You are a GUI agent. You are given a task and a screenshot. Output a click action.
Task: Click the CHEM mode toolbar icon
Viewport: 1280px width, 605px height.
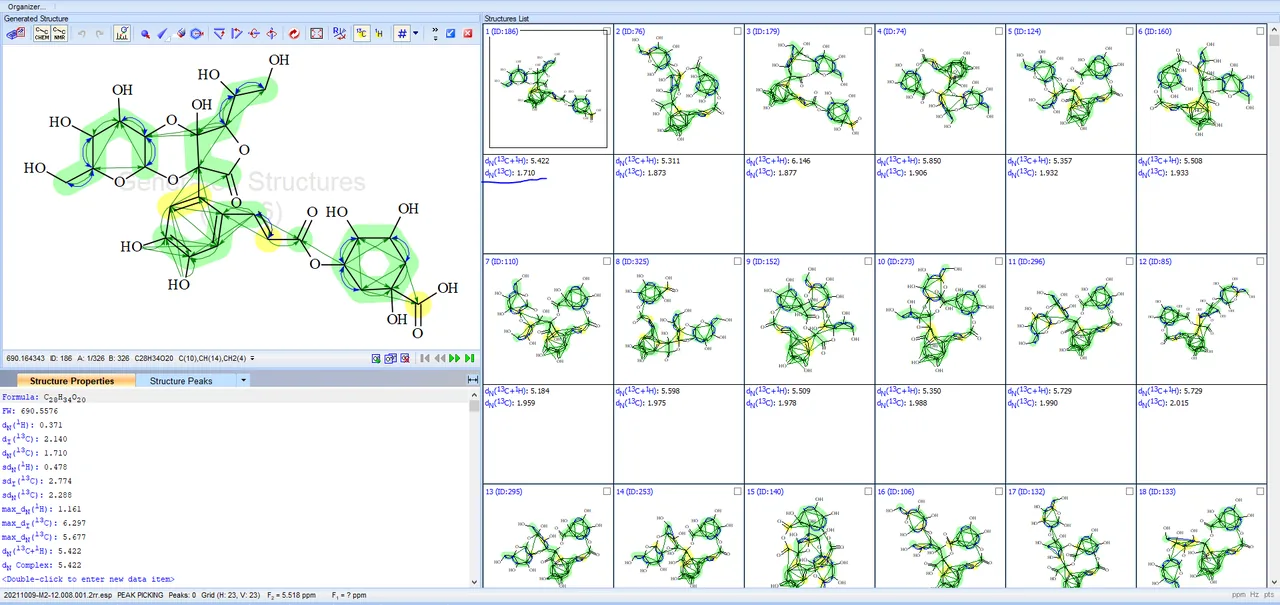click(x=41, y=33)
